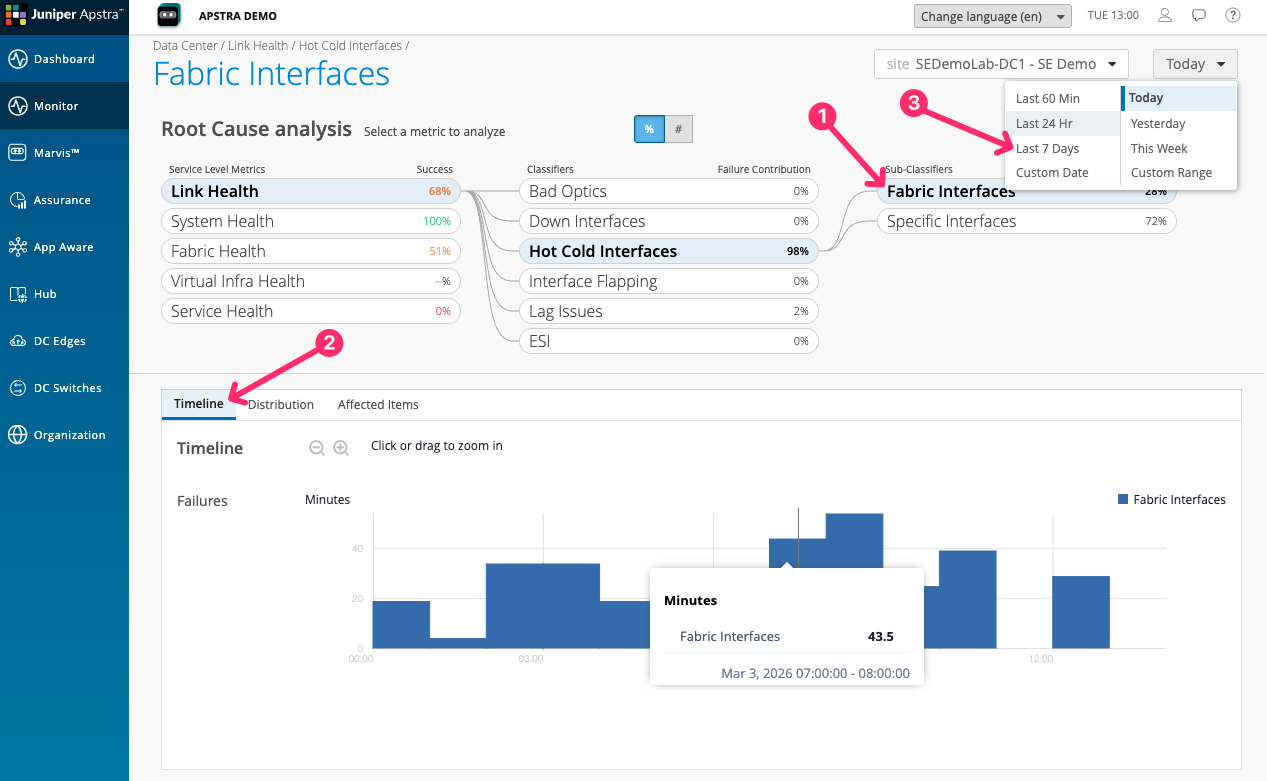Expand the Change language dropdown
The image size is (1267, 781).
pos(992,15)
